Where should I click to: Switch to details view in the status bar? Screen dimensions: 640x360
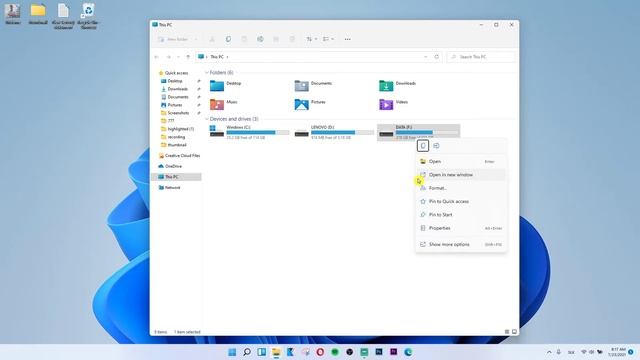(507, 332)
